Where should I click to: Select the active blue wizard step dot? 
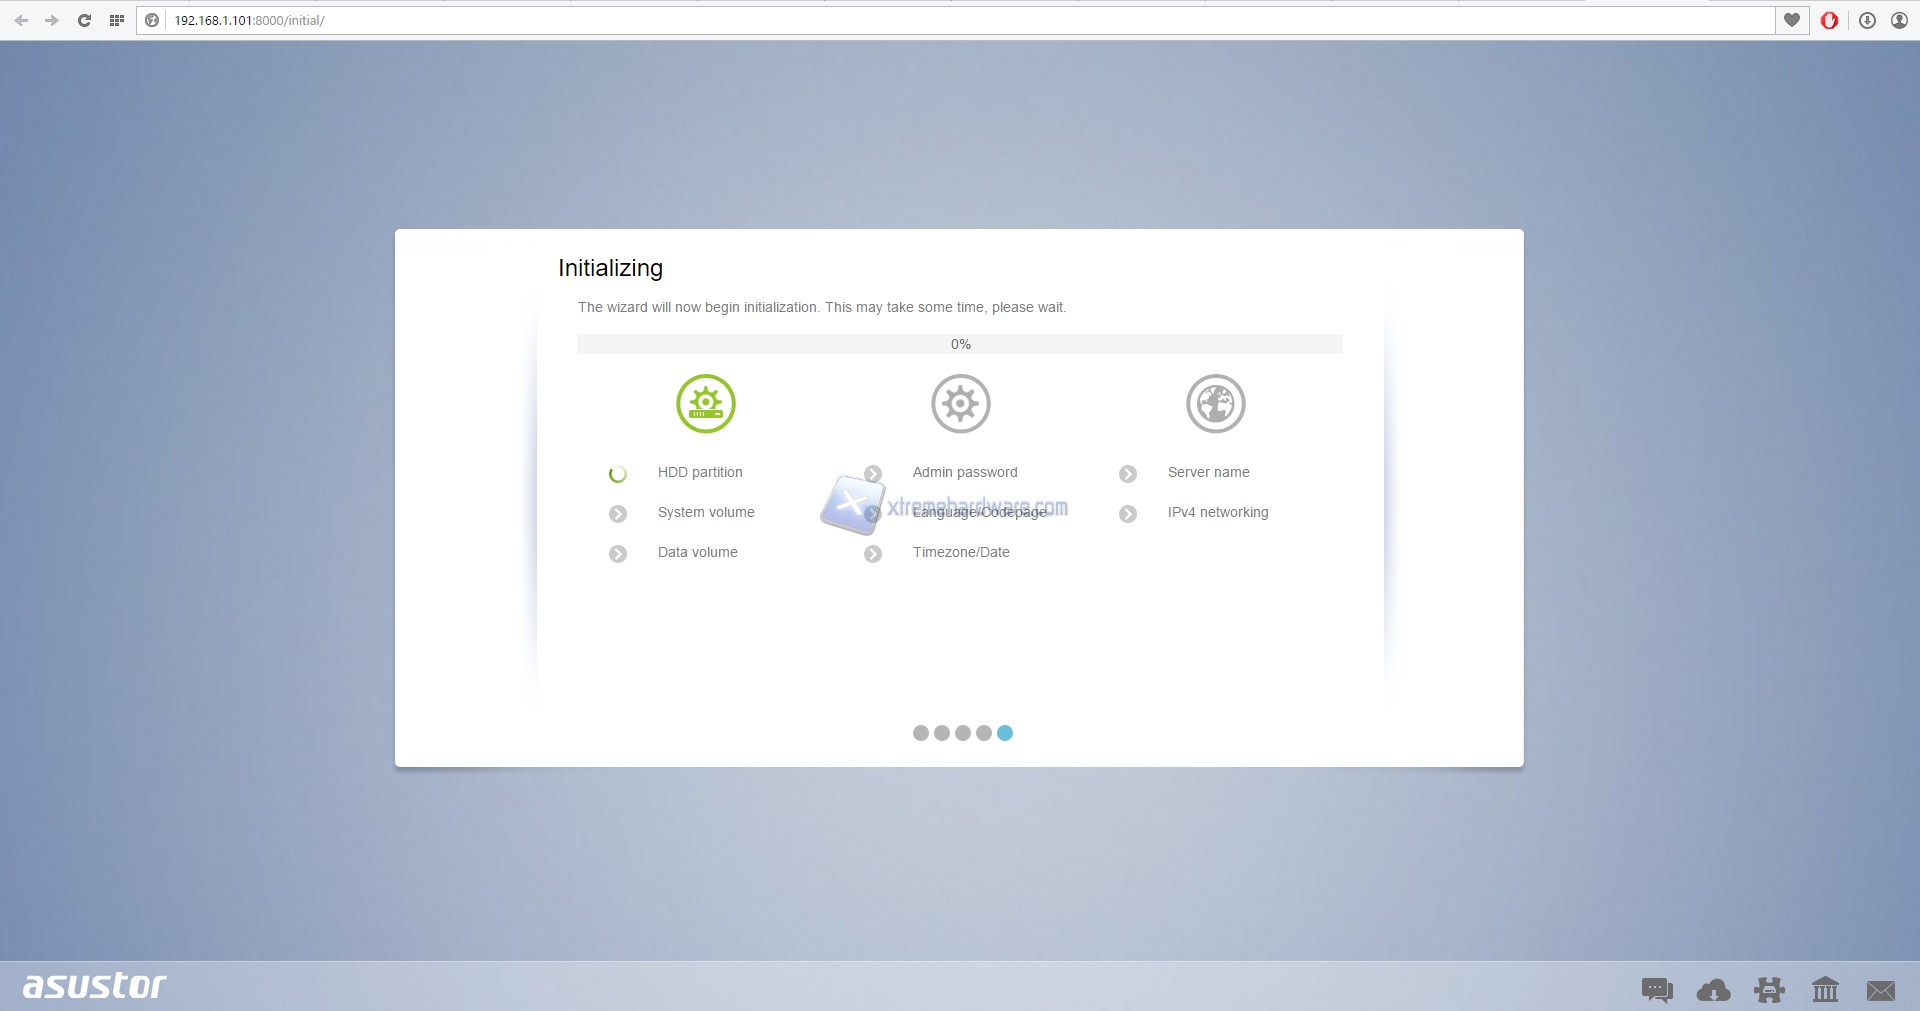[x=1005, y=733]
